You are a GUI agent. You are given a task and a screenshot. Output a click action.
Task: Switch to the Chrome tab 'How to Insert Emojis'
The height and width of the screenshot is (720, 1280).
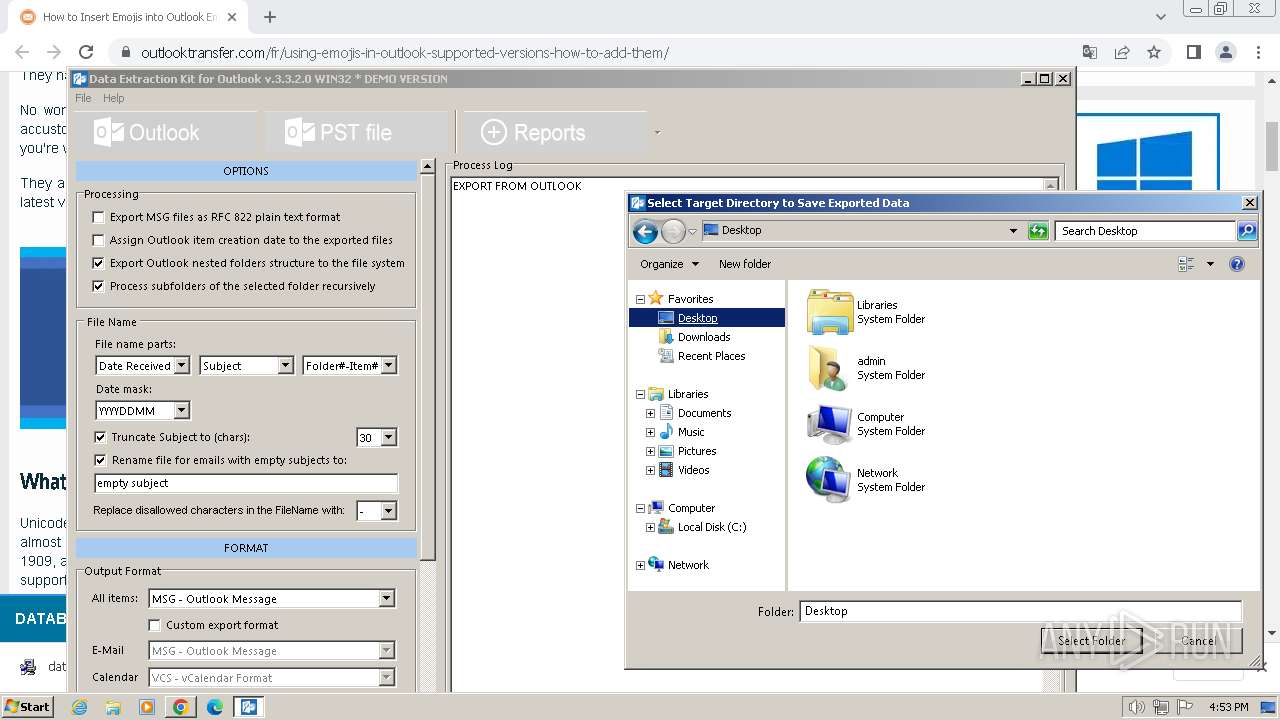(128, 17)
